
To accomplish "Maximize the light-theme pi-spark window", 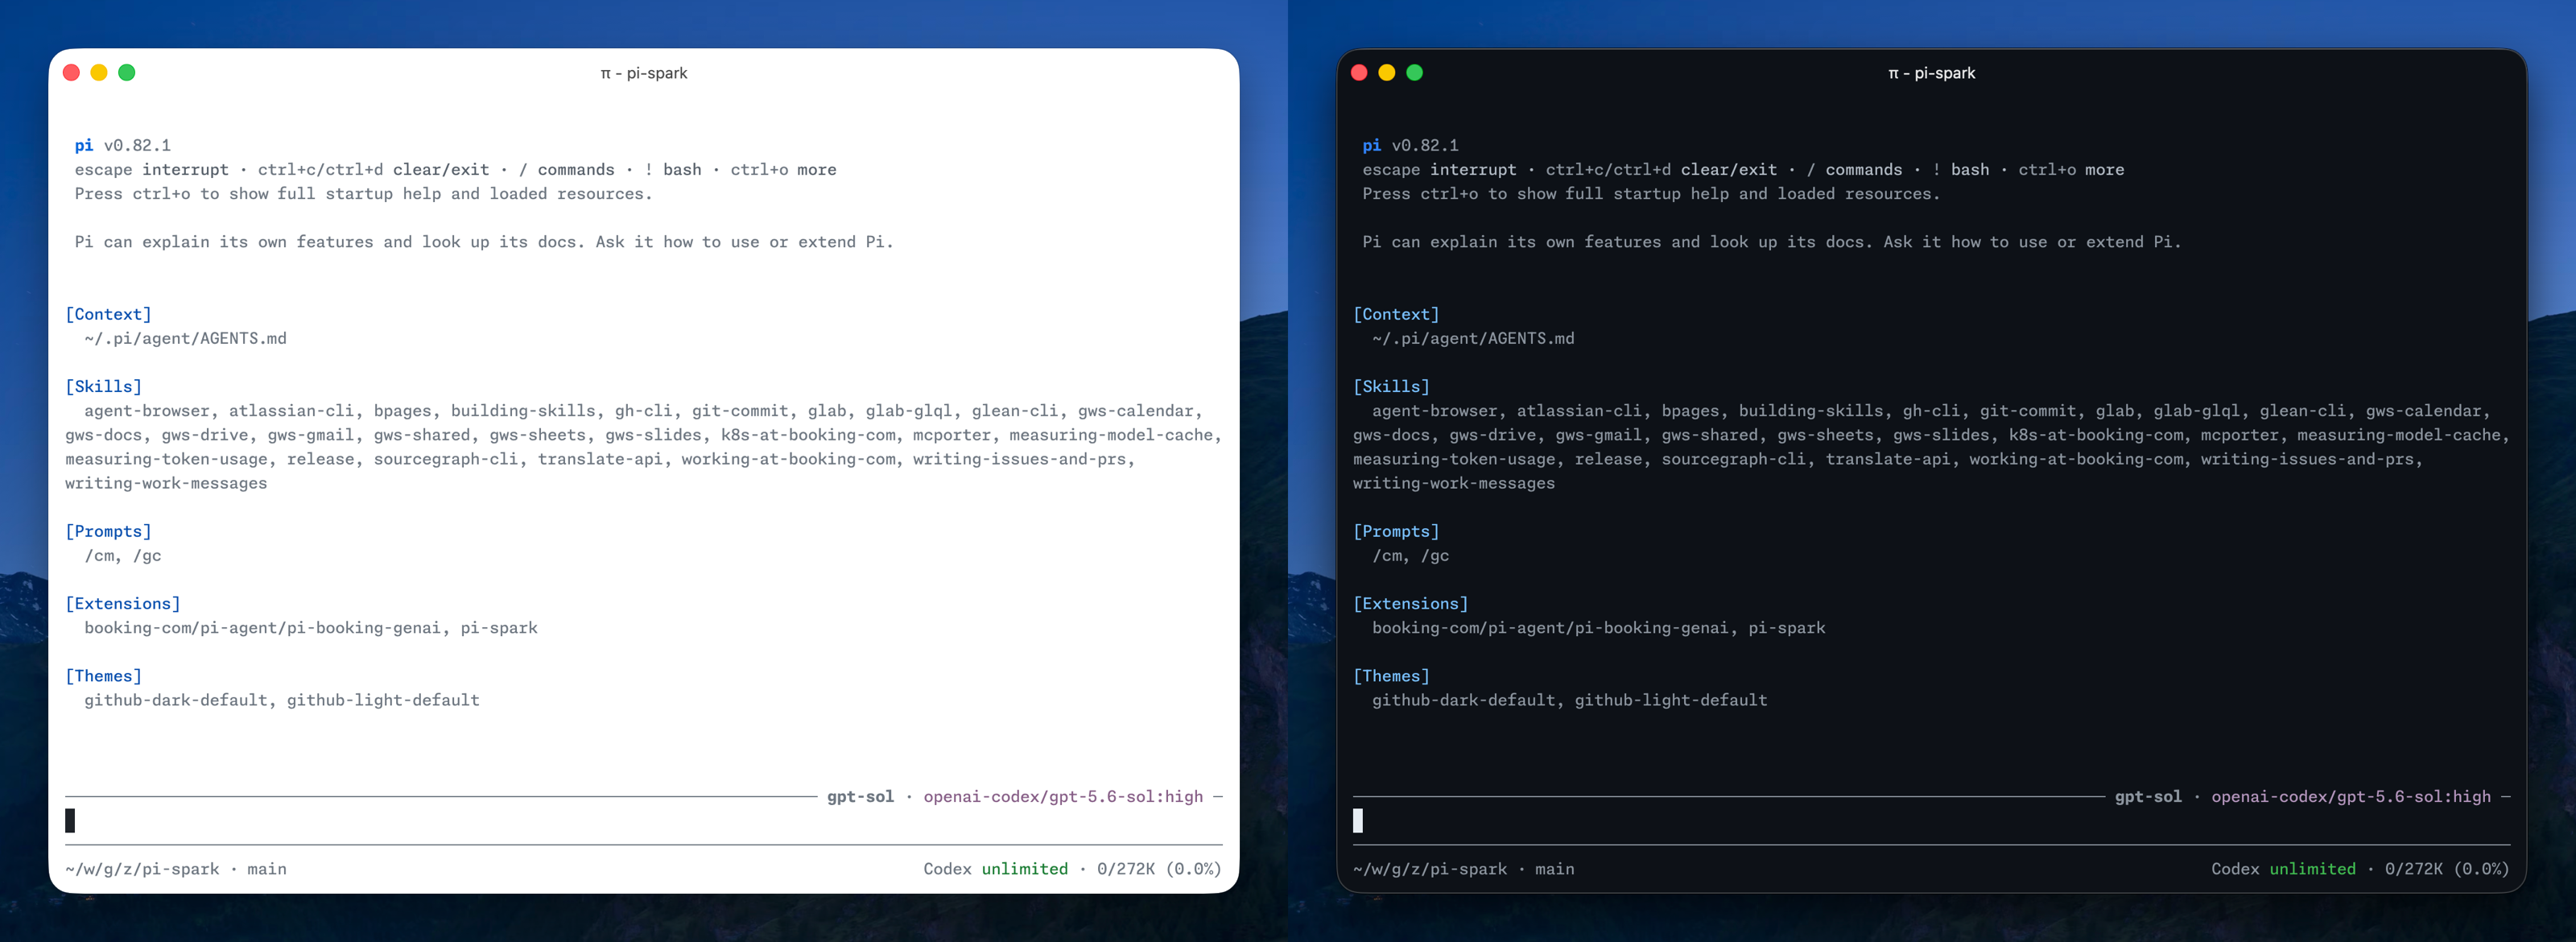I will coord(127,72).
